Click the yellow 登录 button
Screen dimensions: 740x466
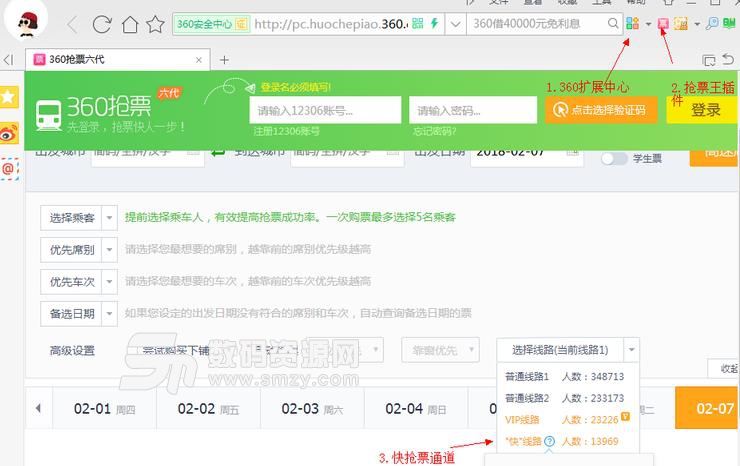(703, 110)
